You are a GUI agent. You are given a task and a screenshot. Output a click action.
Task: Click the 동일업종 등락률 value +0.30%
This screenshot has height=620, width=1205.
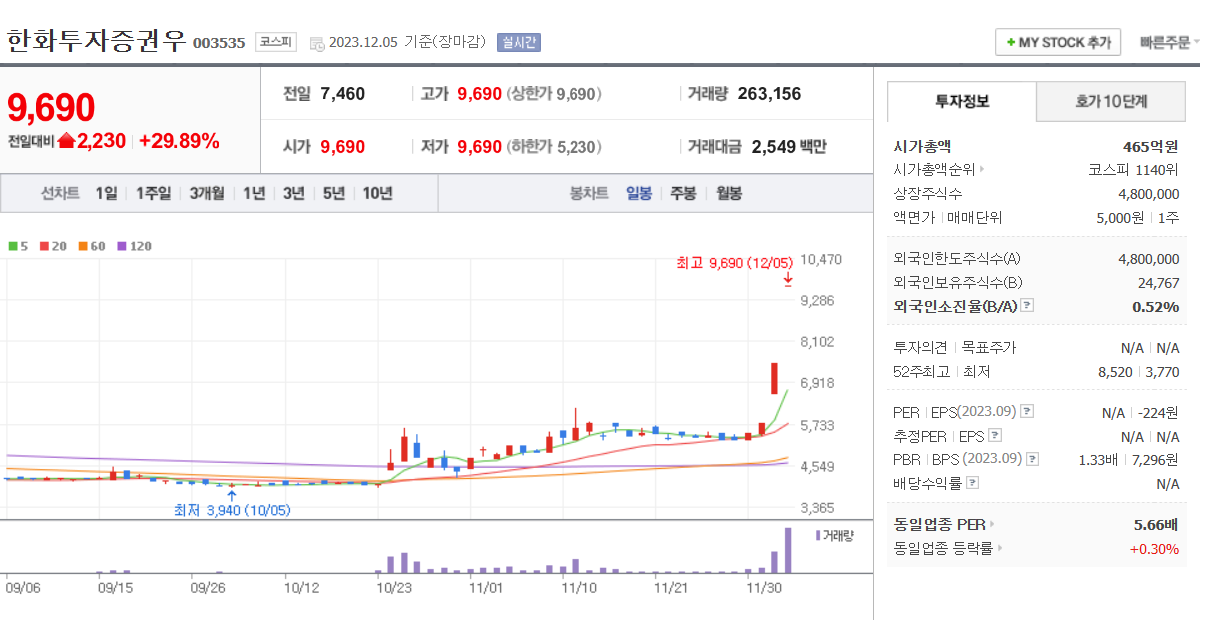click(x=1154, y=548)
